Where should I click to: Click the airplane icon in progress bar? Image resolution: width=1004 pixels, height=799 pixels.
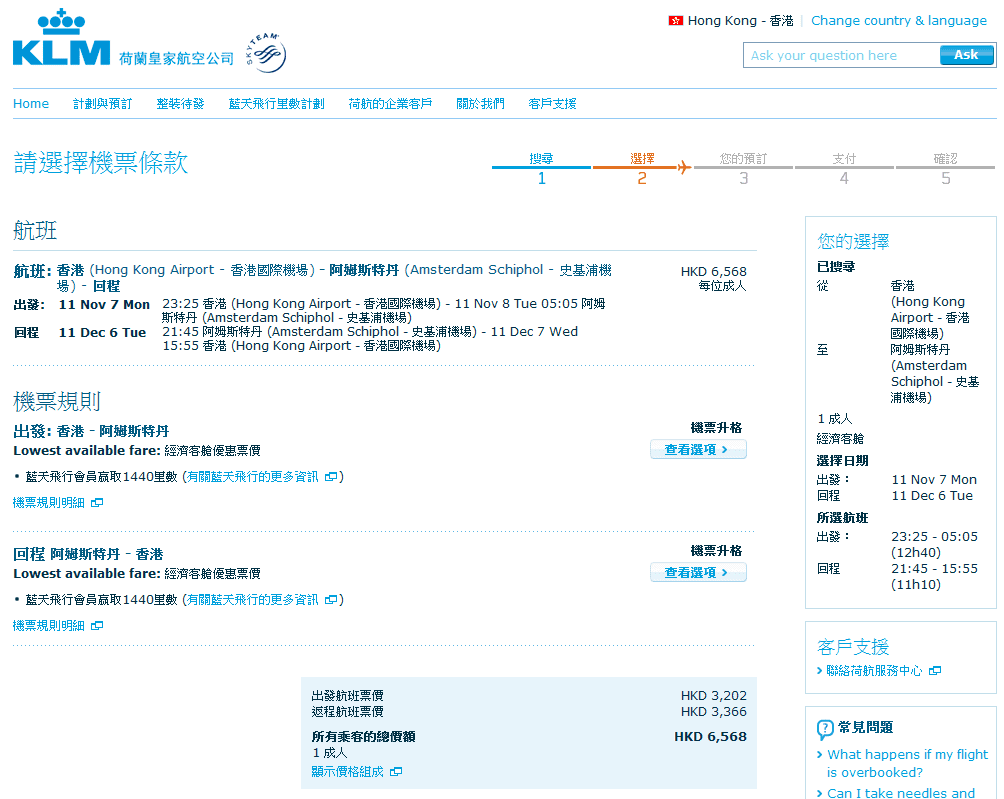pyautogui.click(x=684, y=167)
